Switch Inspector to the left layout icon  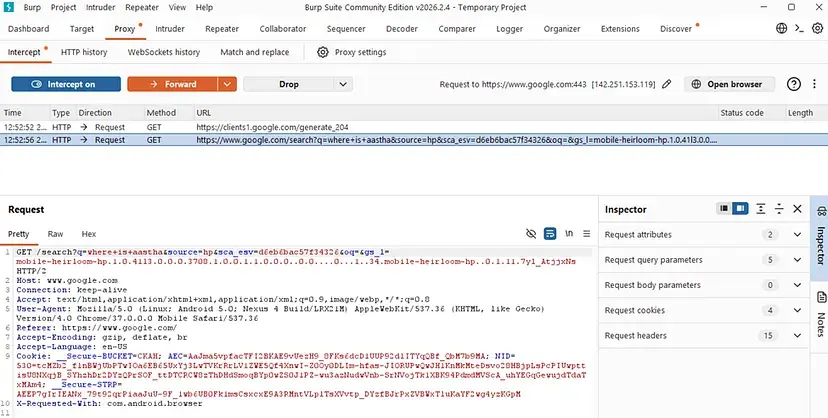[724, 208]
